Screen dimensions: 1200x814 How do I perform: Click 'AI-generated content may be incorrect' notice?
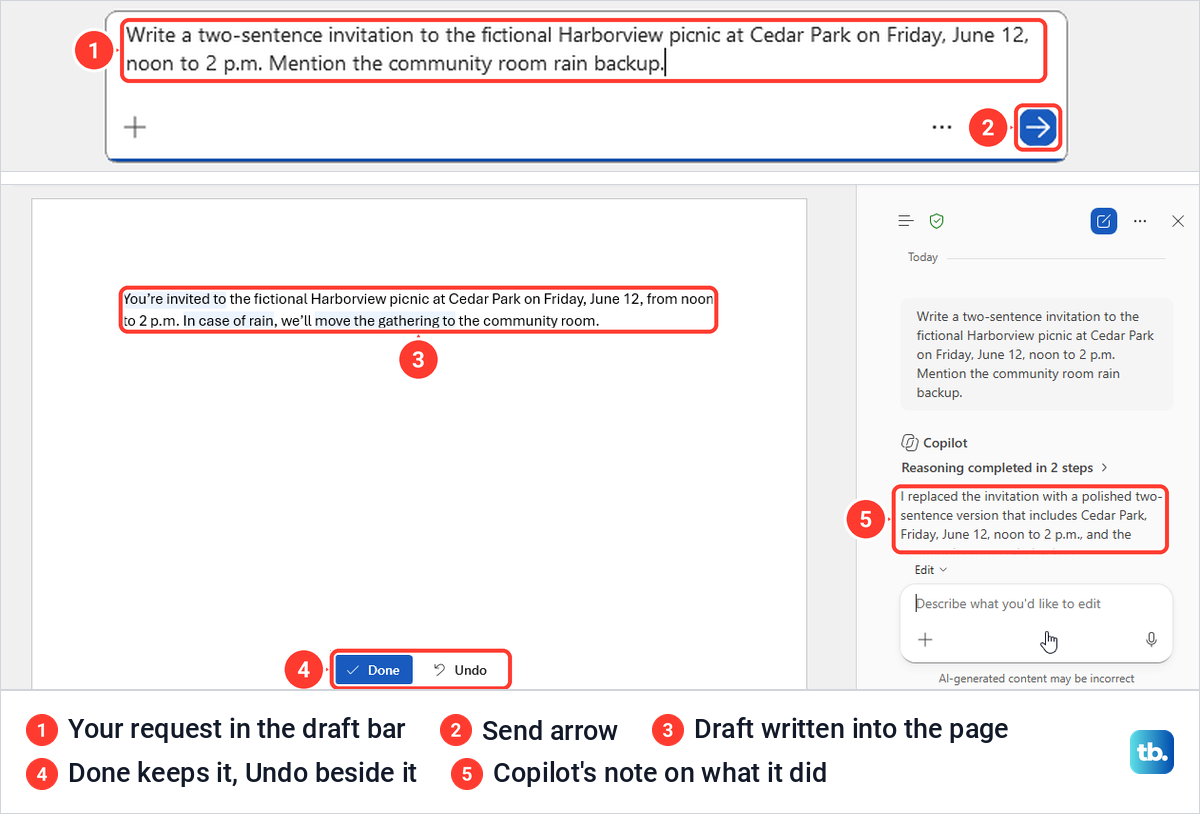(1036, 678)
